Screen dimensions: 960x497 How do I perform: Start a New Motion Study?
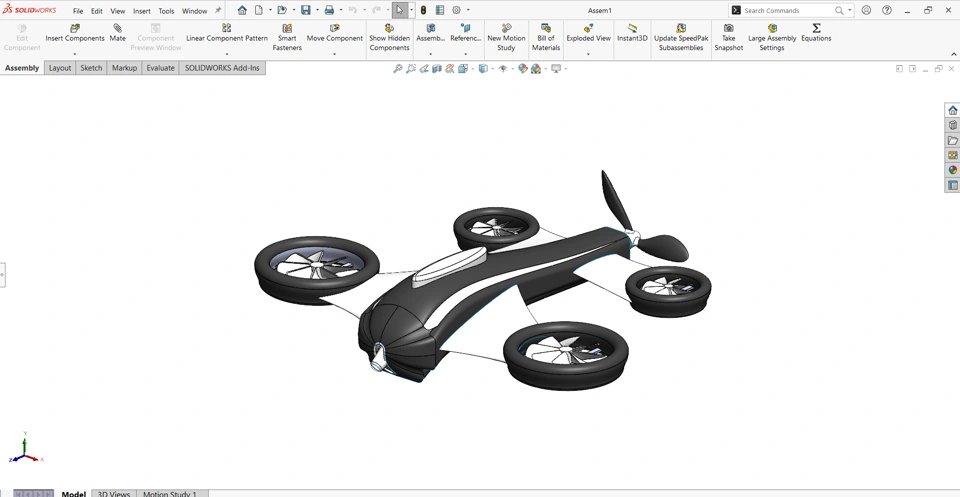click(506, 37)
